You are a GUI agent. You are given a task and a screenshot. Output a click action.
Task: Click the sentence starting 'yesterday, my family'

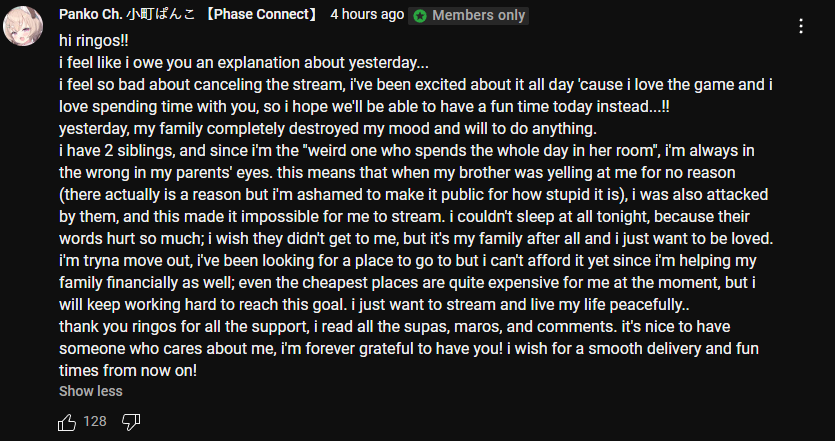(x=328, y=129)
